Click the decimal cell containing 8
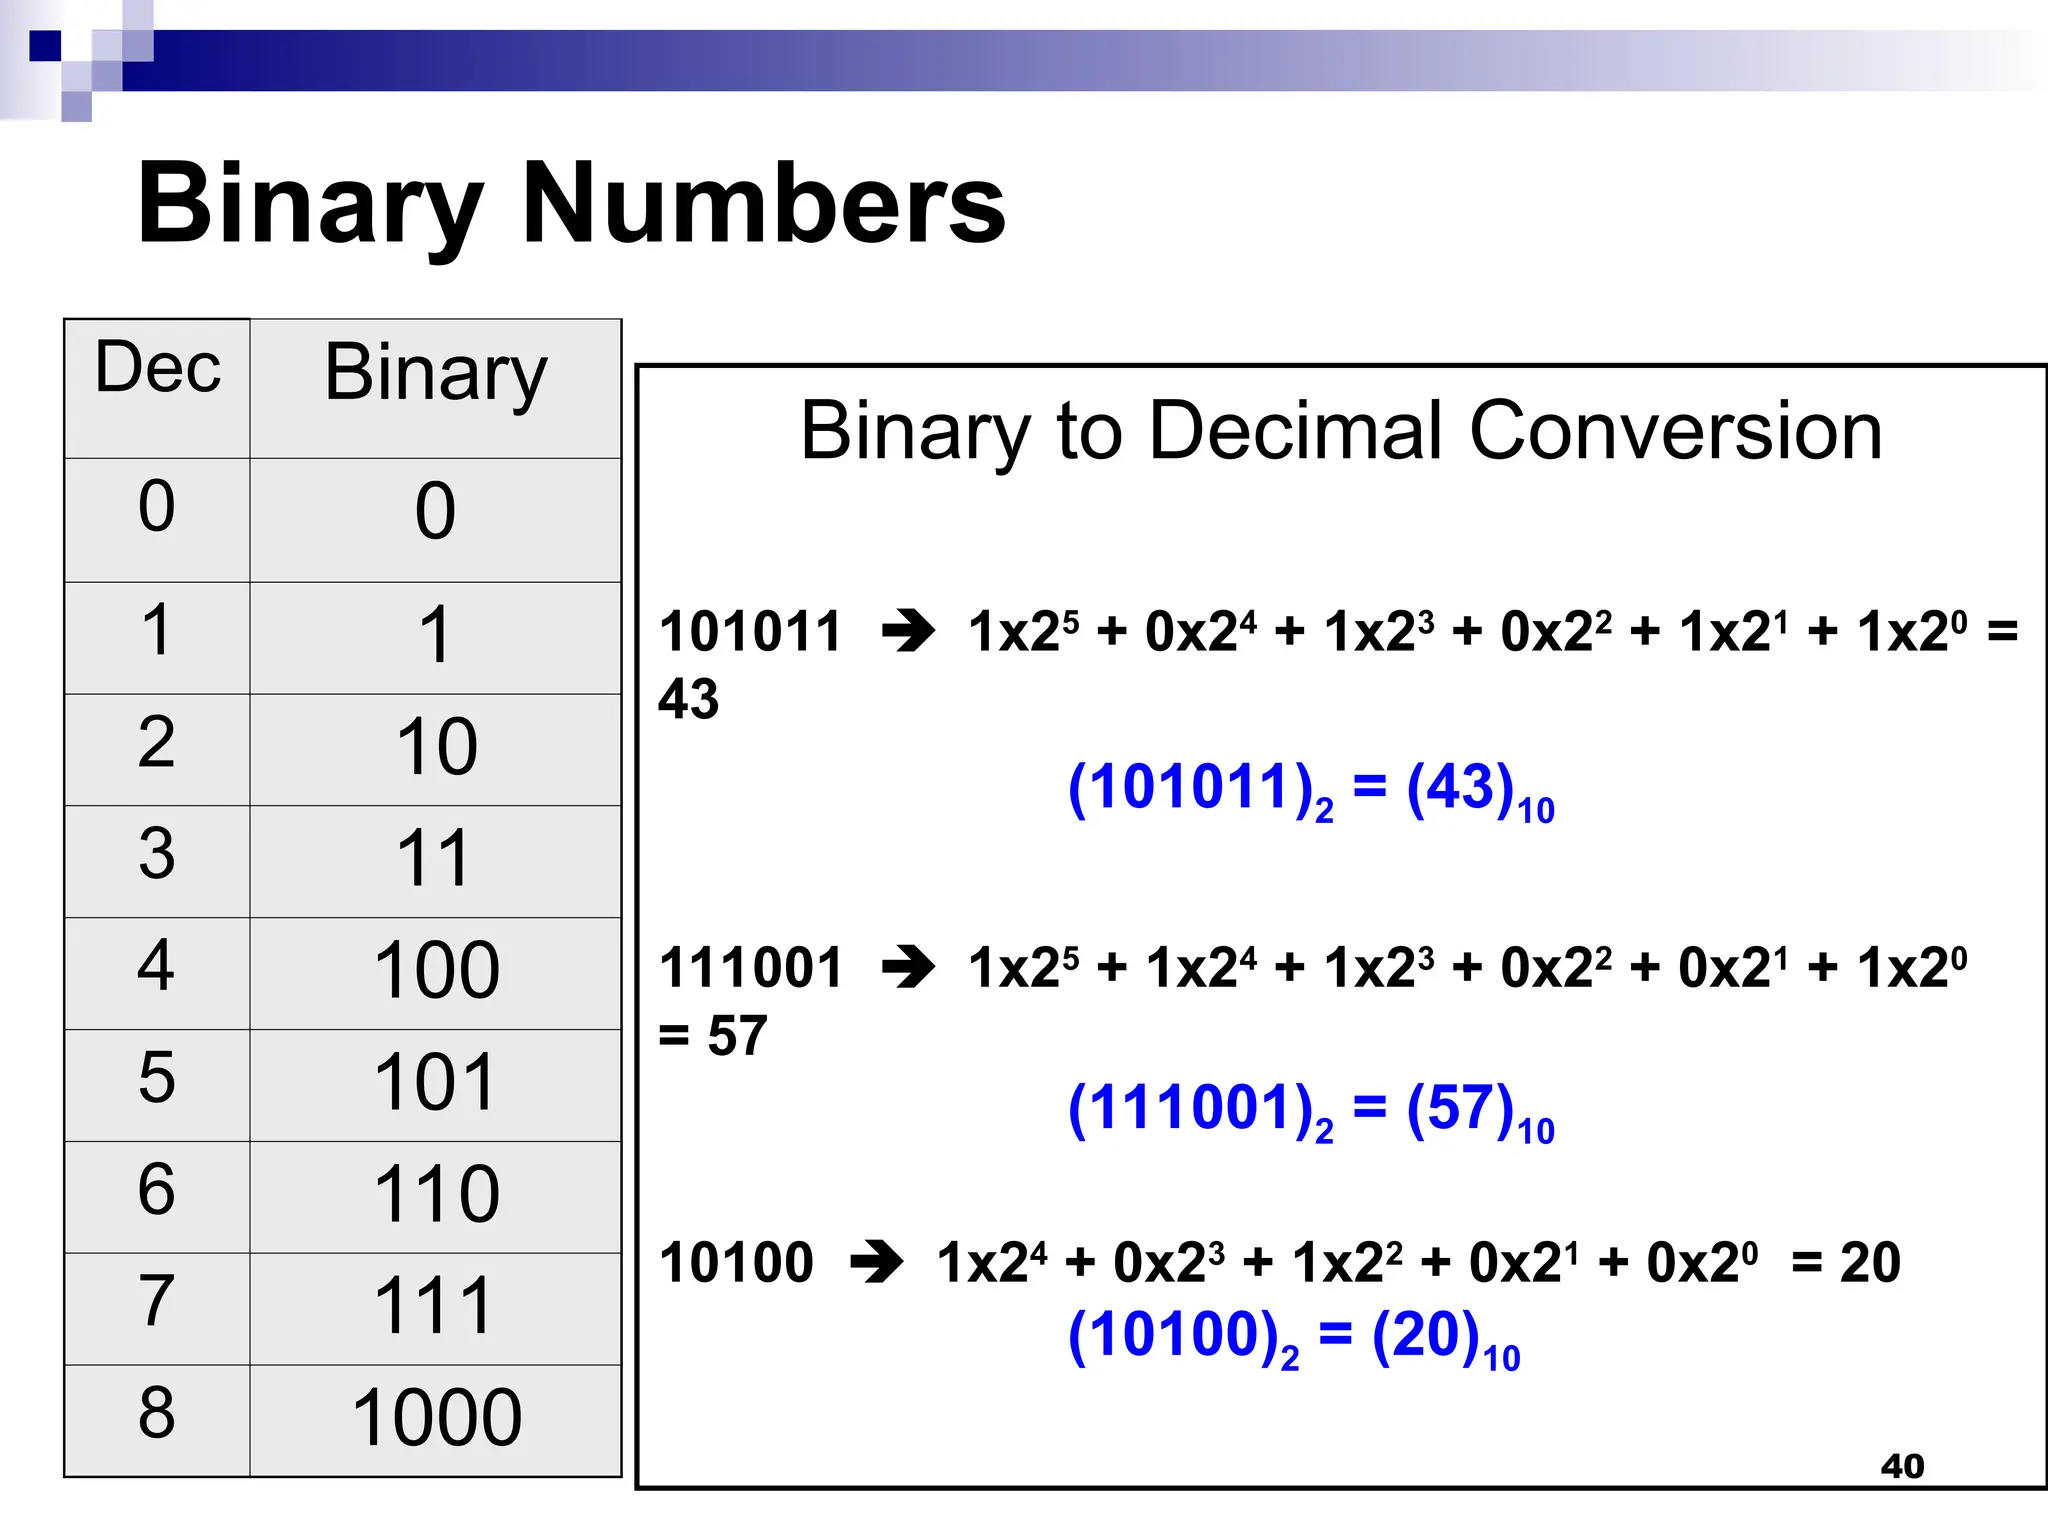The image size is (2048, 1536). [x=157, y=1414]
